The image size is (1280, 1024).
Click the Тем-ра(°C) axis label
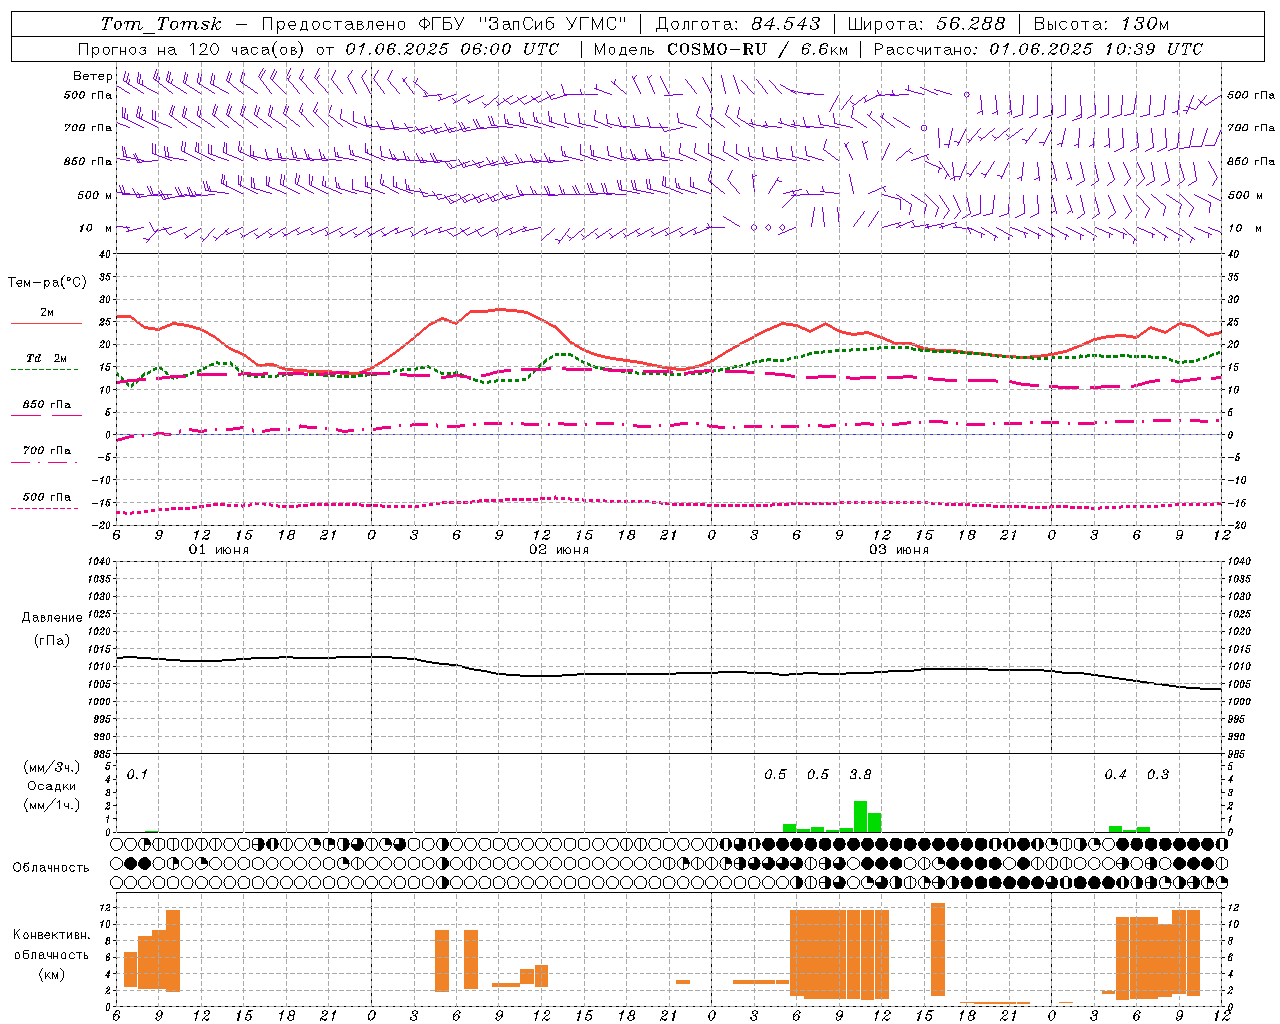47,283
